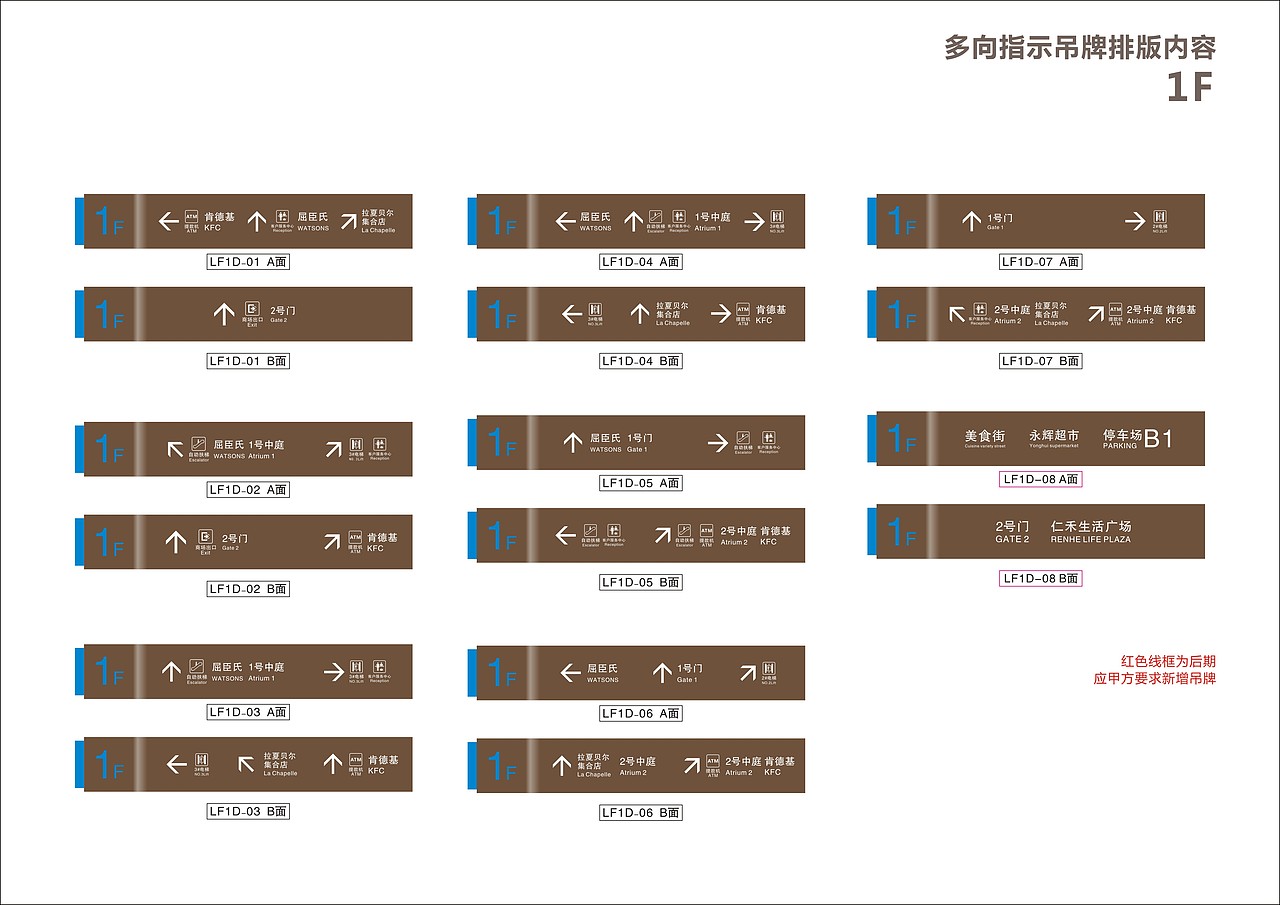Screen dimensions: 1280x905
Task: Select the label LF1D-01 B面
Action: coord(248,361)
